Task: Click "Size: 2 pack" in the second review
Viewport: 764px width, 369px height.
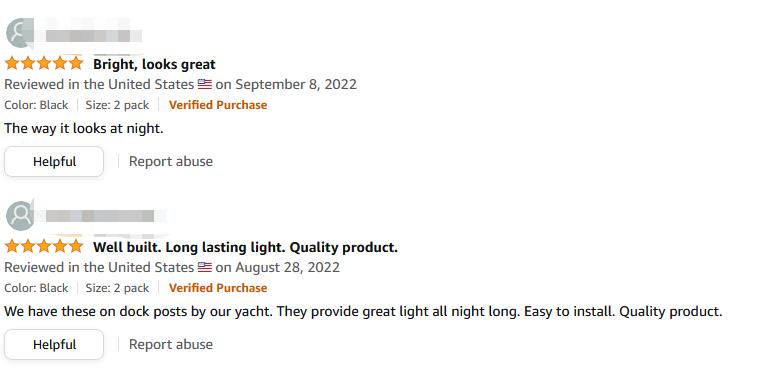Action: 117,288
